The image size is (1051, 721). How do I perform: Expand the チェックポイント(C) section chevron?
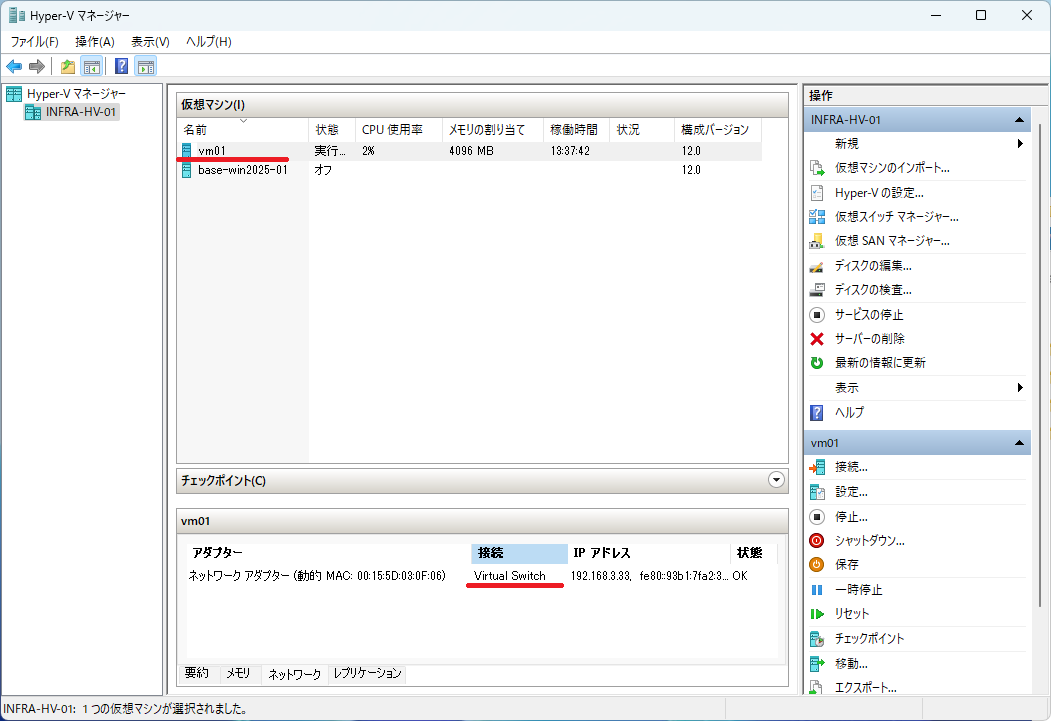pos(776,480)
